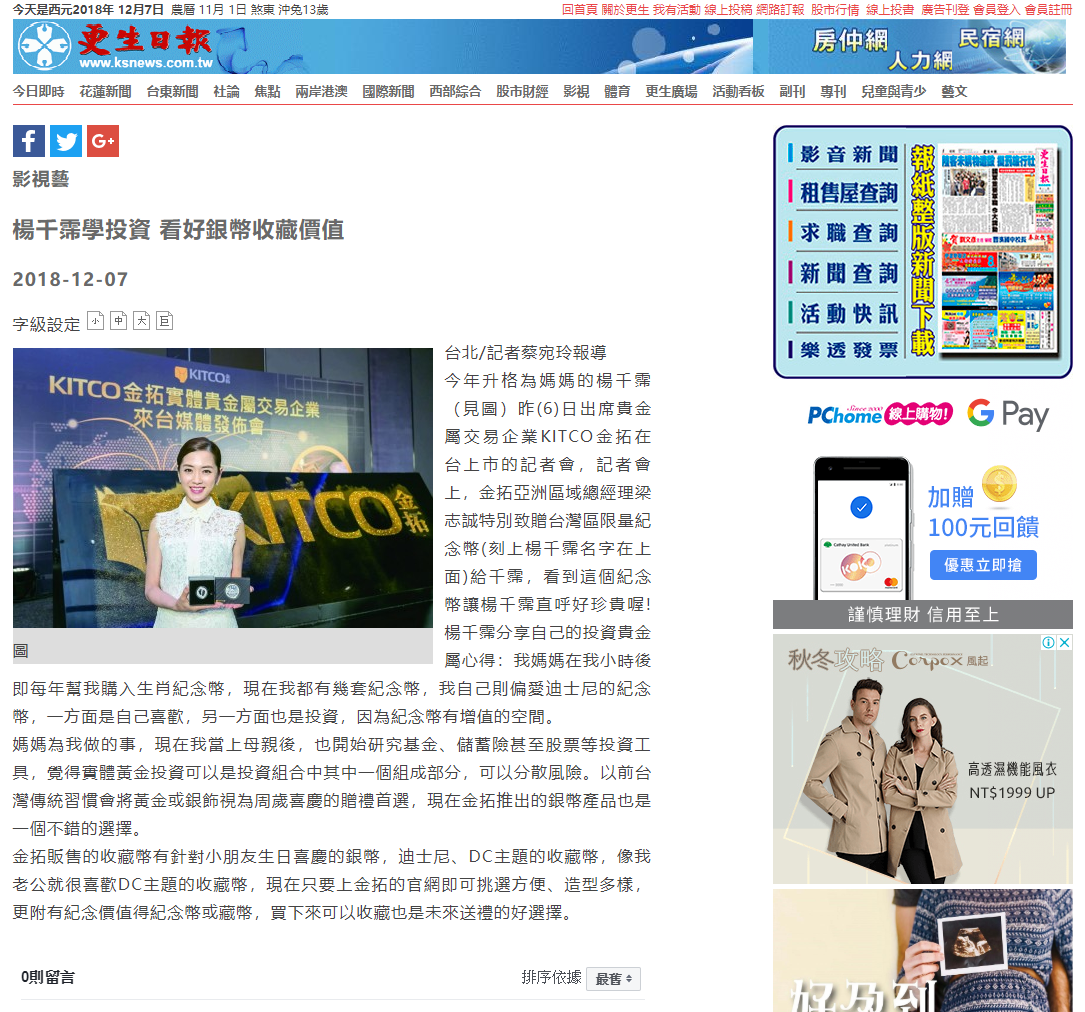This screenshot has width=1085, height=1012.
Task: Share article via Twitter icon
Action: click(x=66, y=141)
